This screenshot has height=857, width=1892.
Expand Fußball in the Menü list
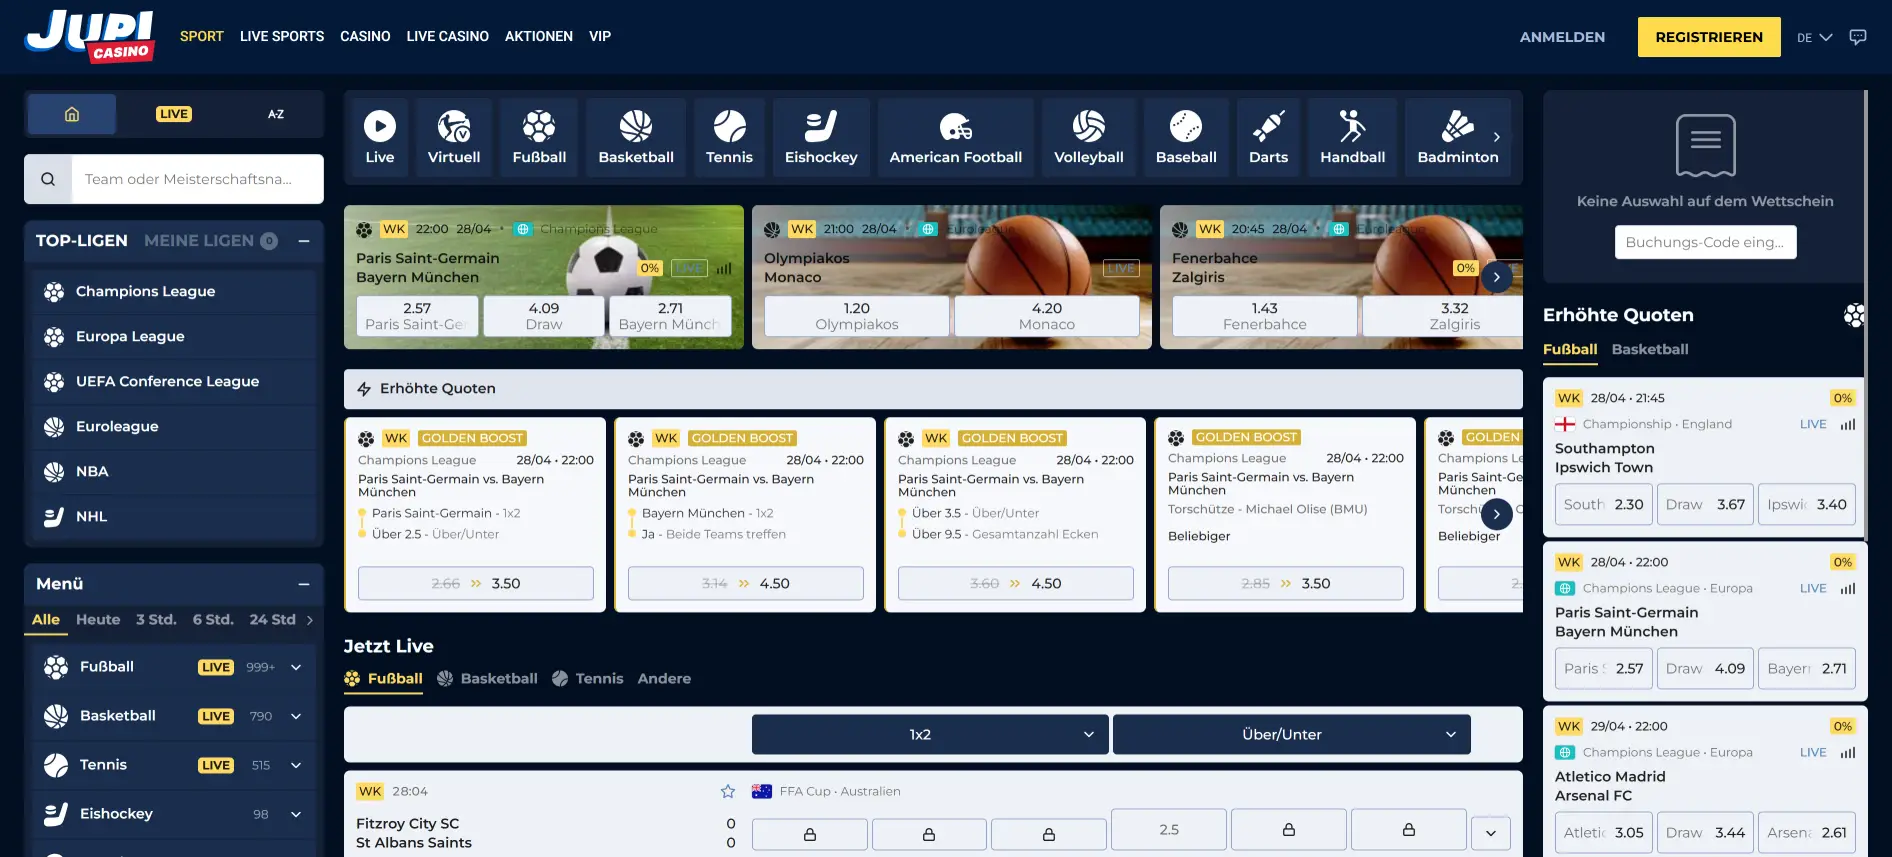coord(296,667)
